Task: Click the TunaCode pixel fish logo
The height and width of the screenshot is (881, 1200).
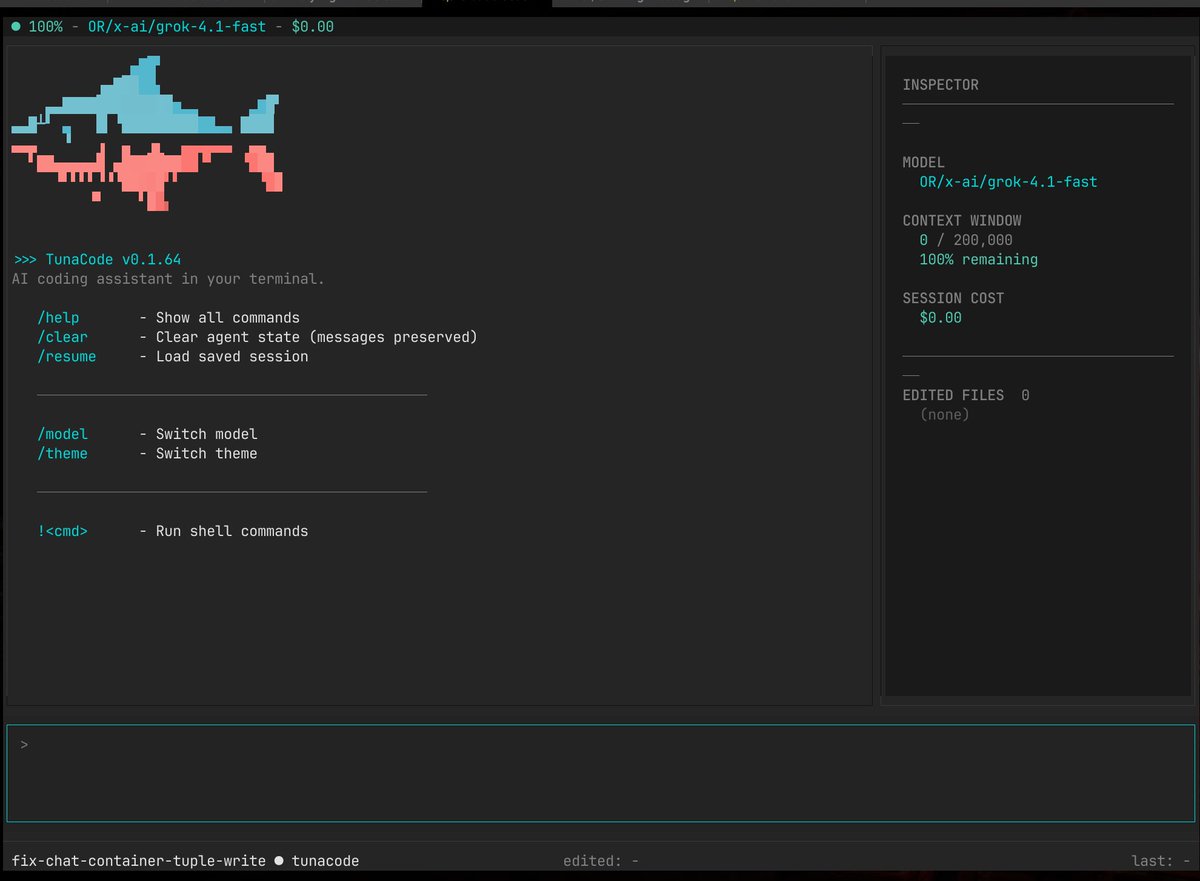Action: pos(147,134)
